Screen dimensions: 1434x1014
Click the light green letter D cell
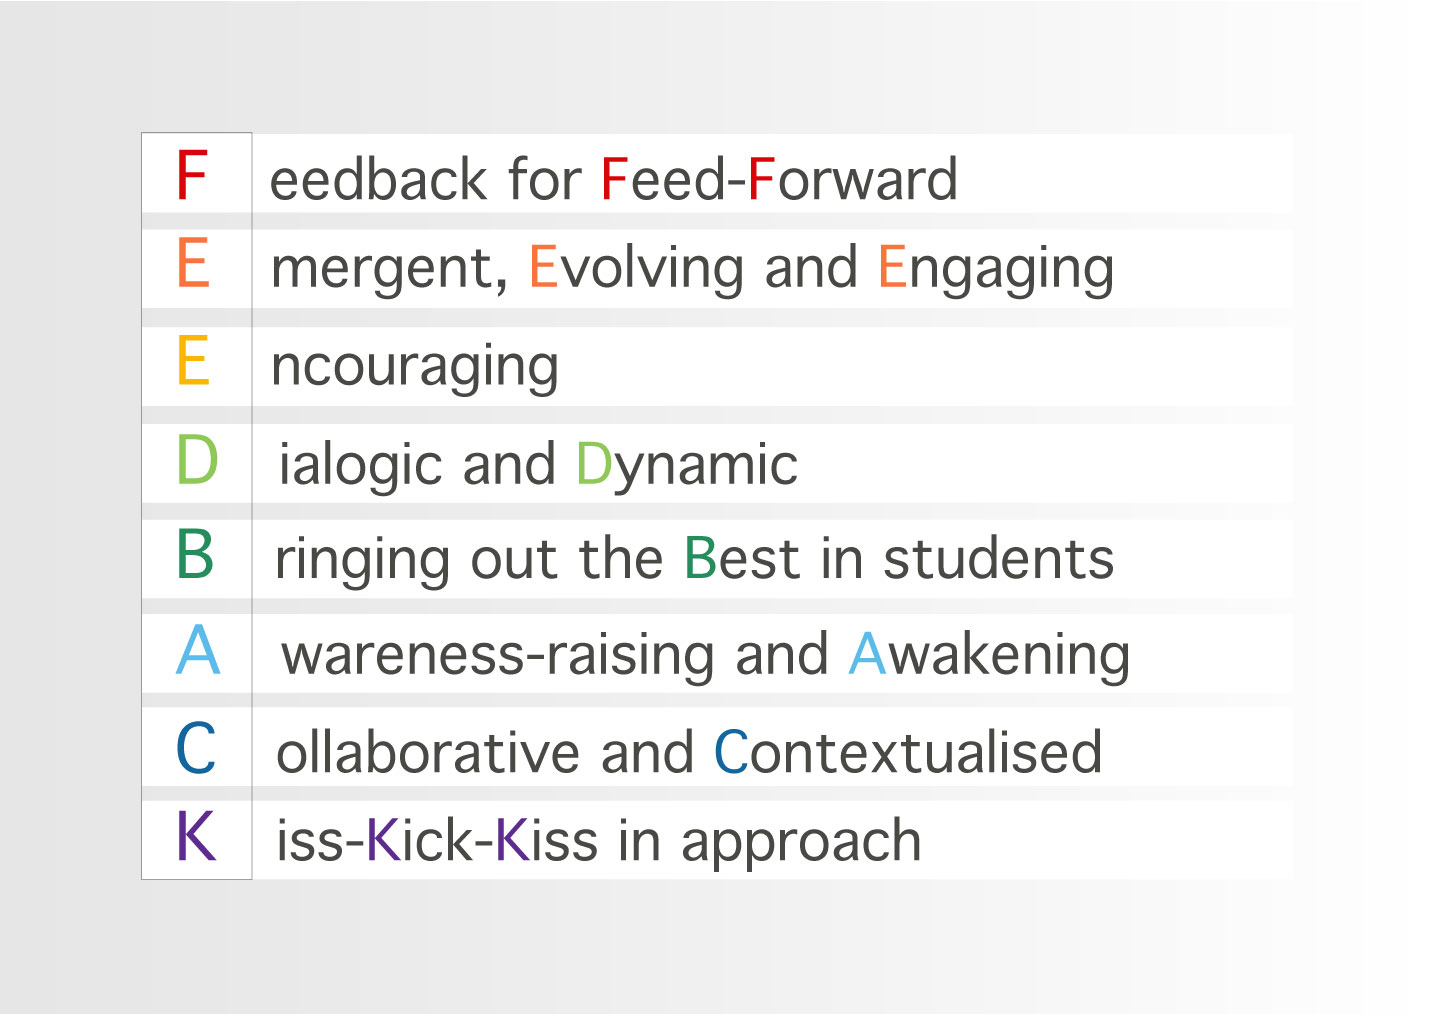(196, 463)
